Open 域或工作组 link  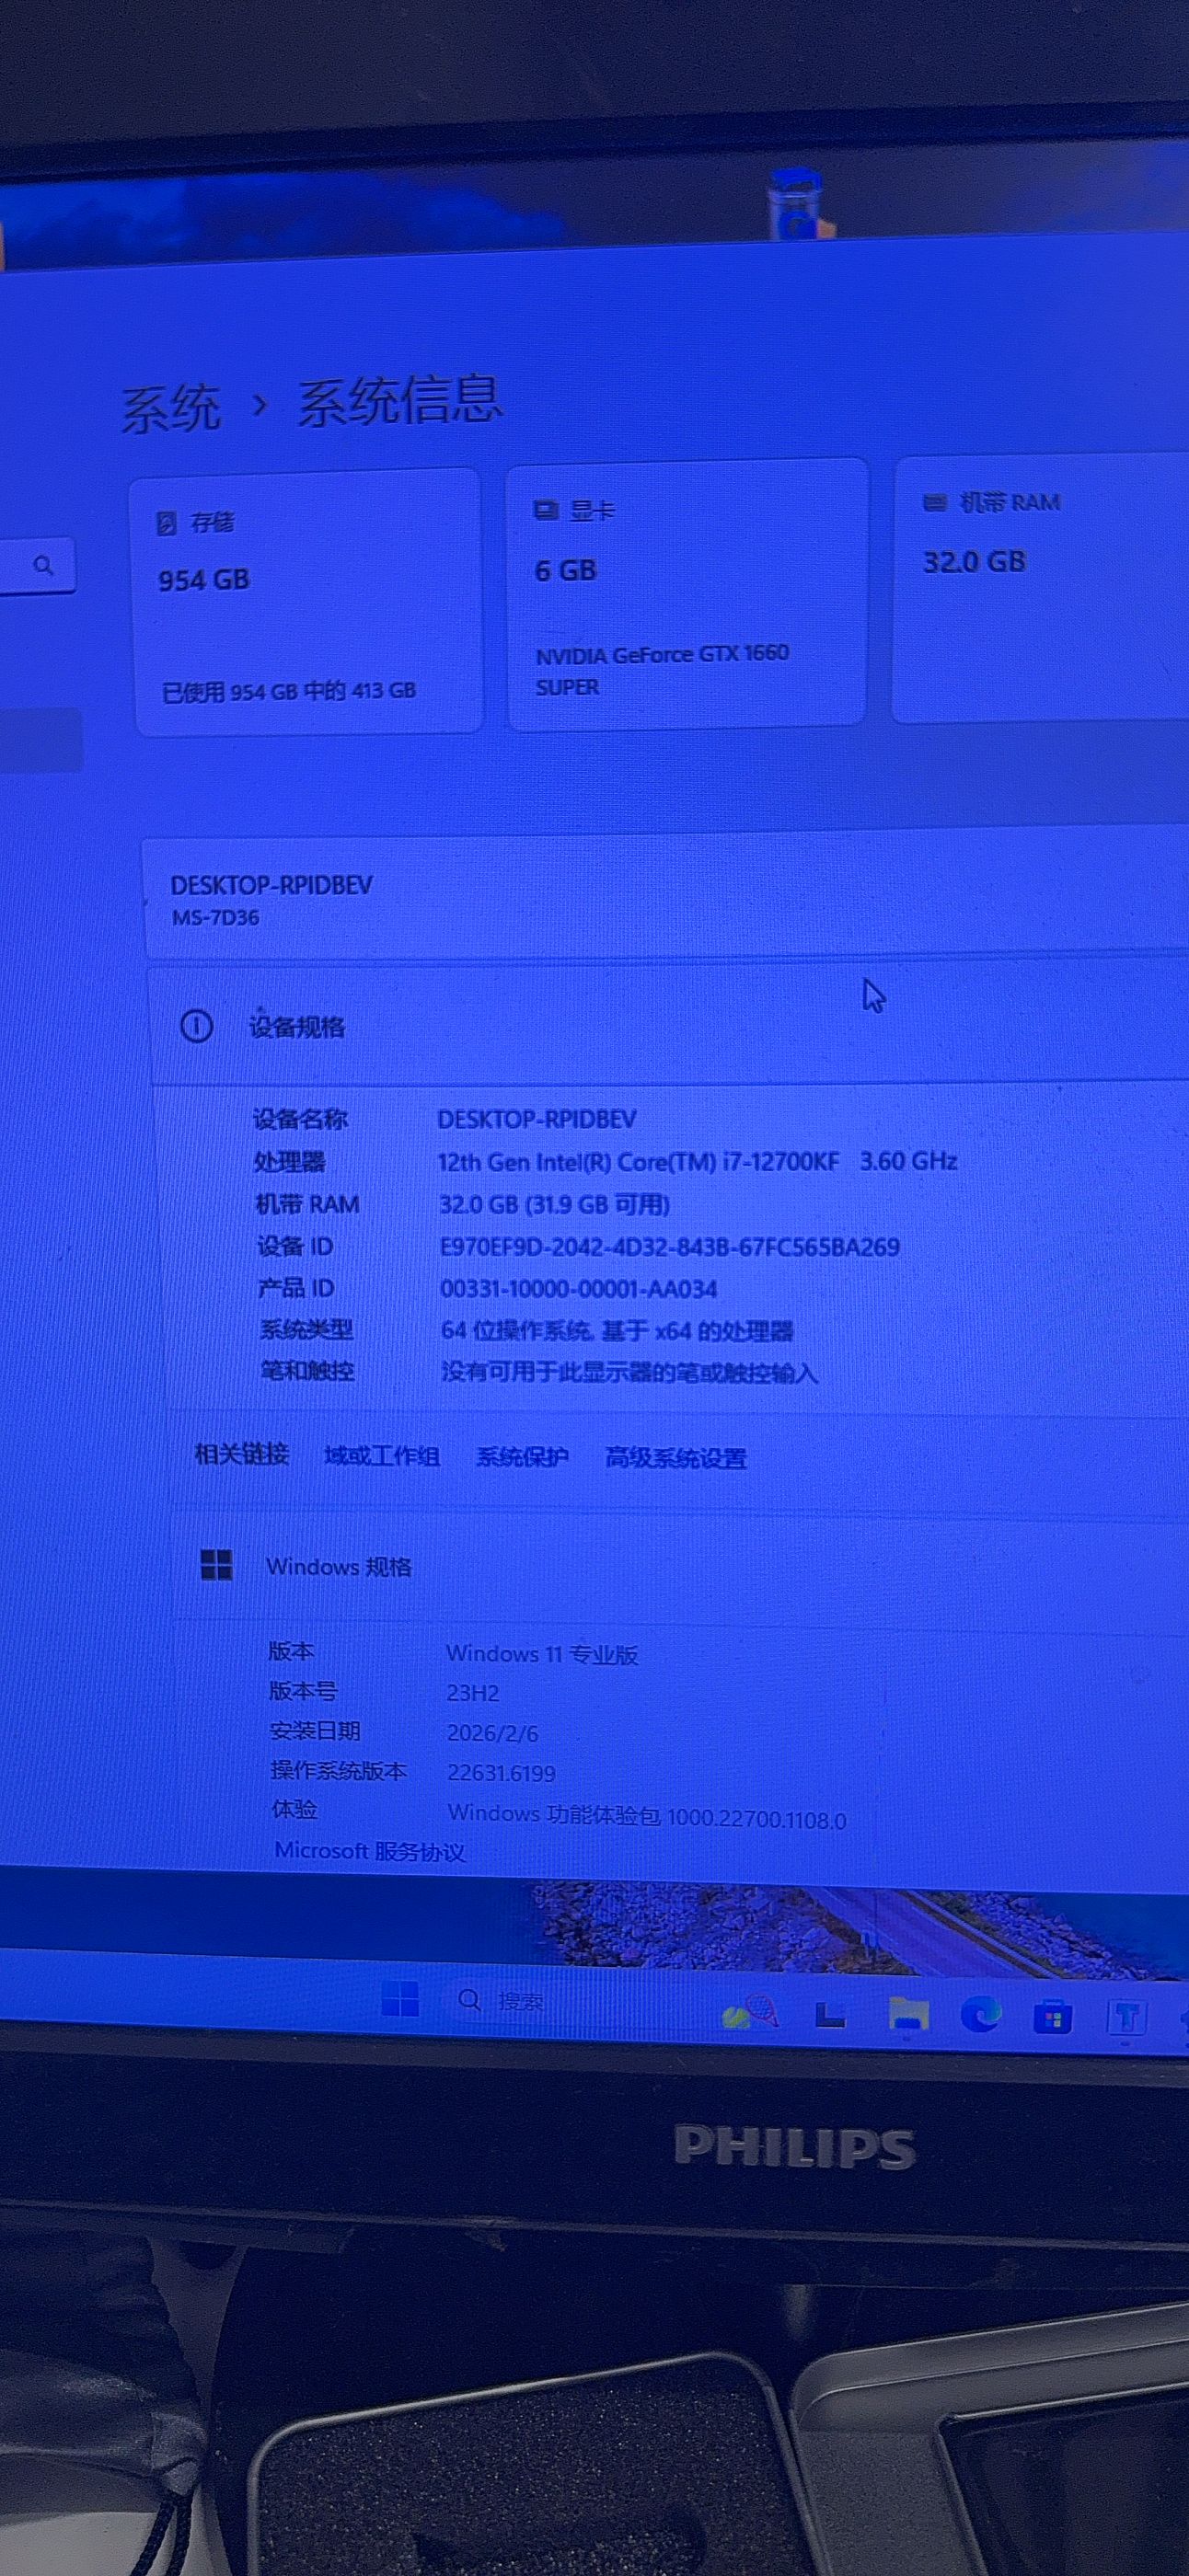click(x=382, y=1456)
